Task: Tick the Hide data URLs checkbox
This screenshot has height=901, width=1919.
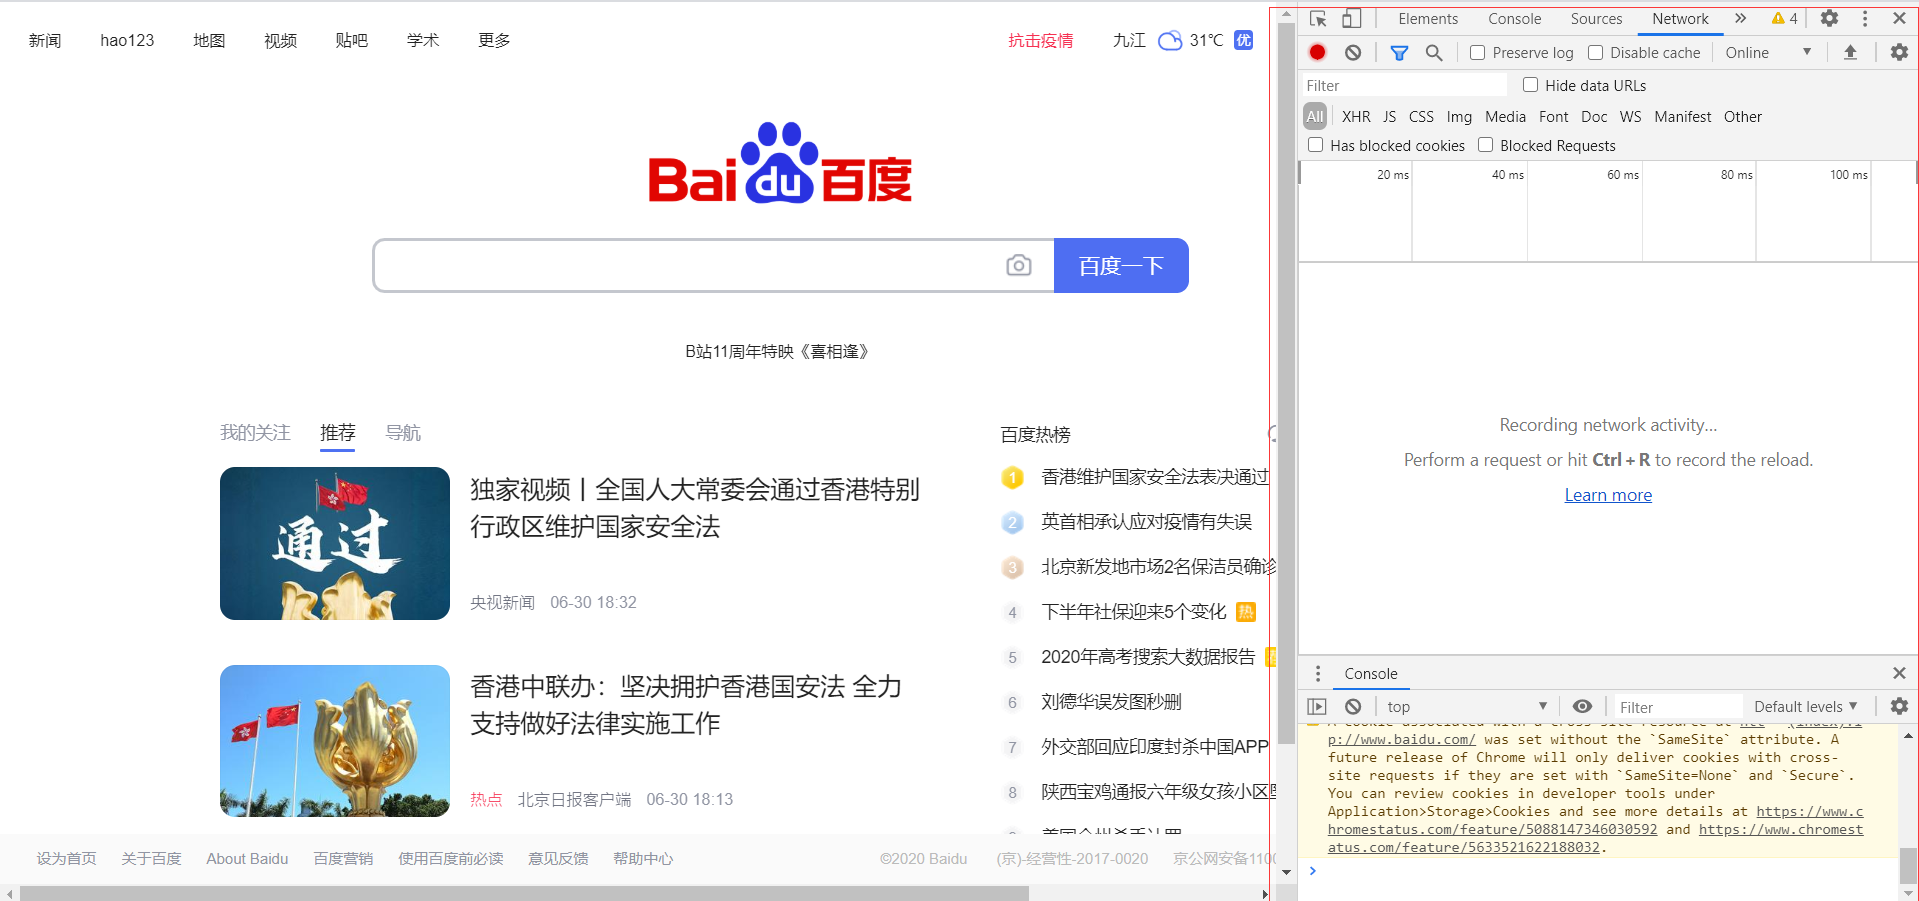Action: [x=1530, y=85]
